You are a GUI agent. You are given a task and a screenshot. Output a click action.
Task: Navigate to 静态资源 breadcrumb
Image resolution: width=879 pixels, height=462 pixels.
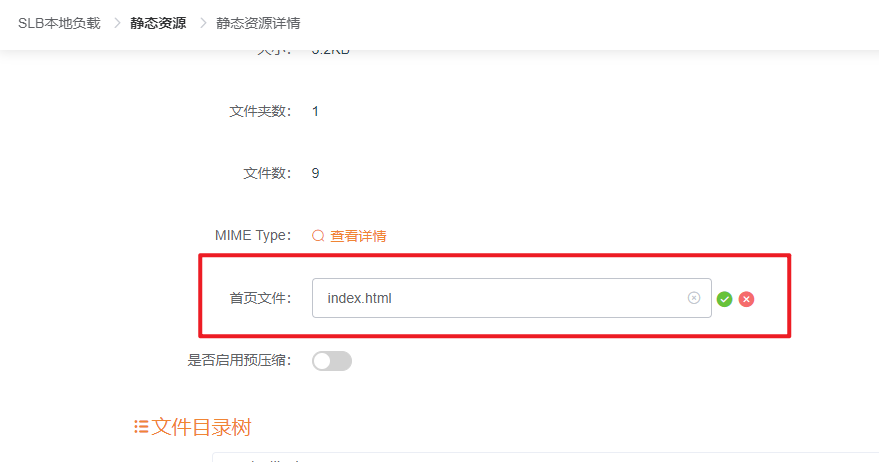[x=158, y=23]
